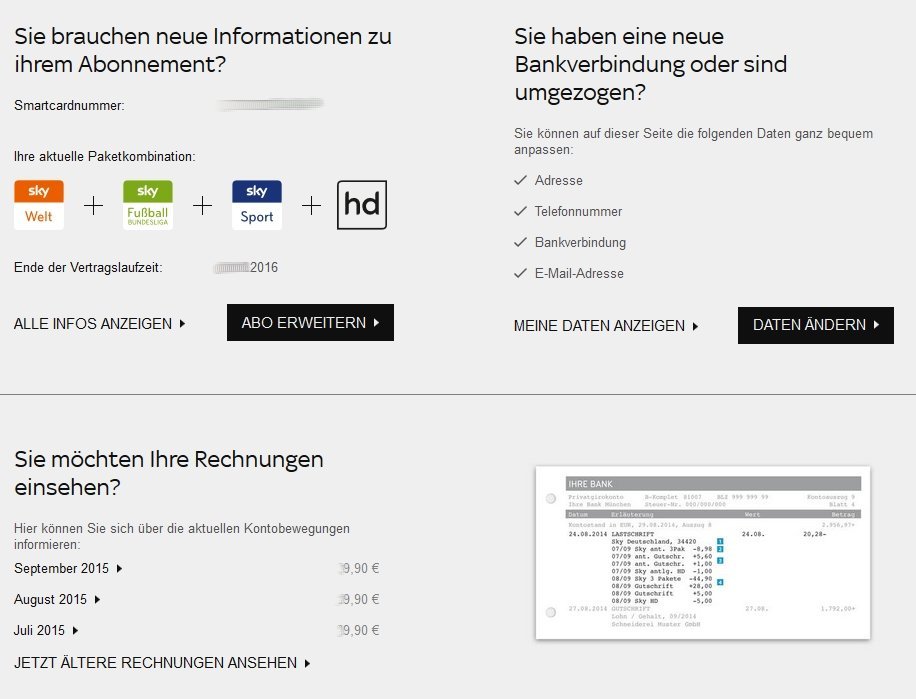
Task: Click heading about neue Bankverbindung oder umgezogen
Action: 651,64
